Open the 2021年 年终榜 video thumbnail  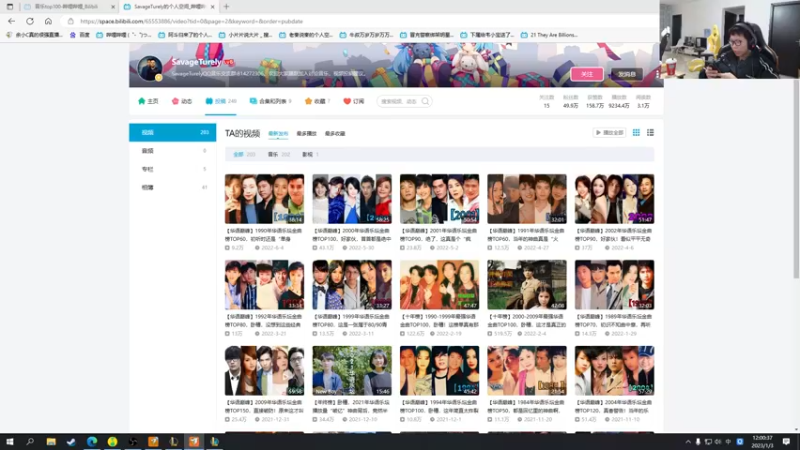pos(352,371)
